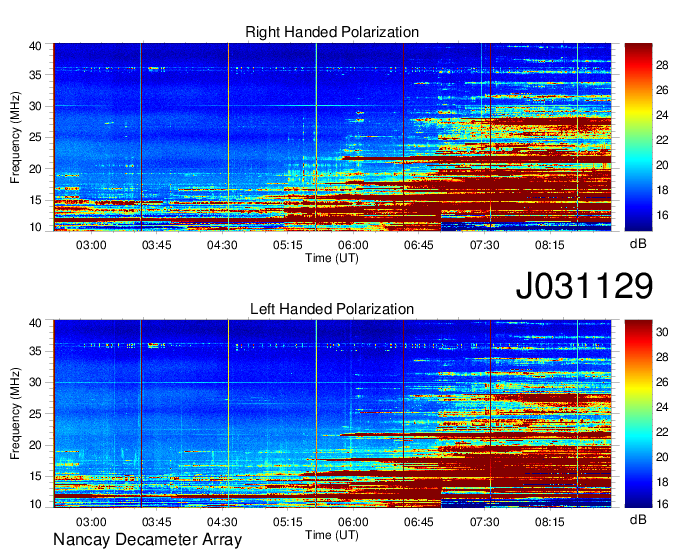This screenshot has height=552, width=680.
Task: Click the Right Handed plot color bar
Action: click(x=638, y=137)
